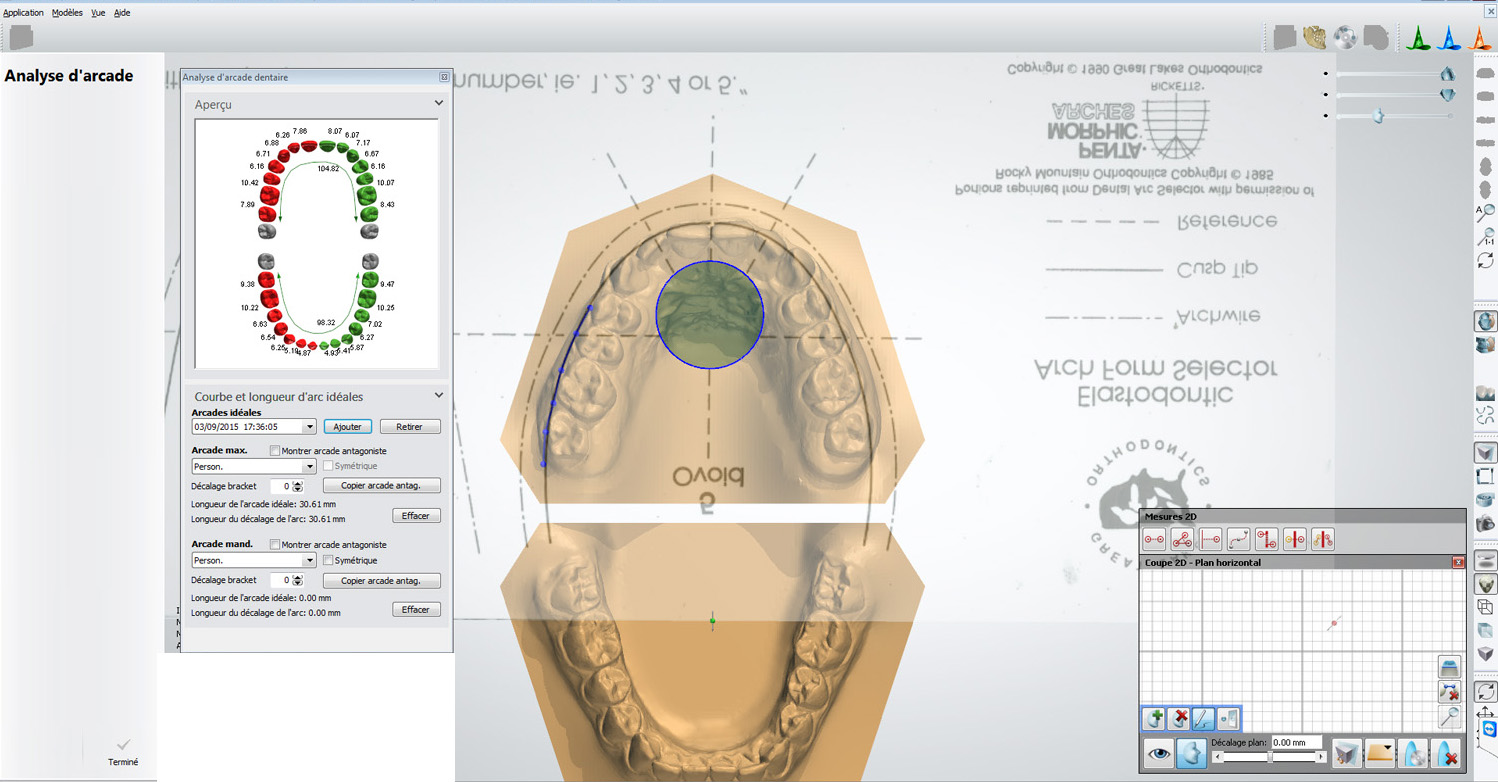This screenshot has width=1498, height=782.
Task: Click the Retirer button
Action: click(x=410, y=427)
